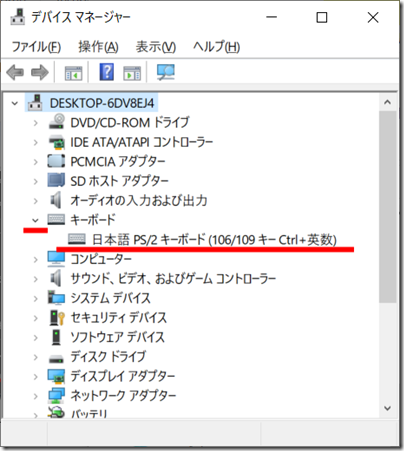Expand the ネットワーク アダプター node
This screenshot has width=404, height=451.
[36, 396]
